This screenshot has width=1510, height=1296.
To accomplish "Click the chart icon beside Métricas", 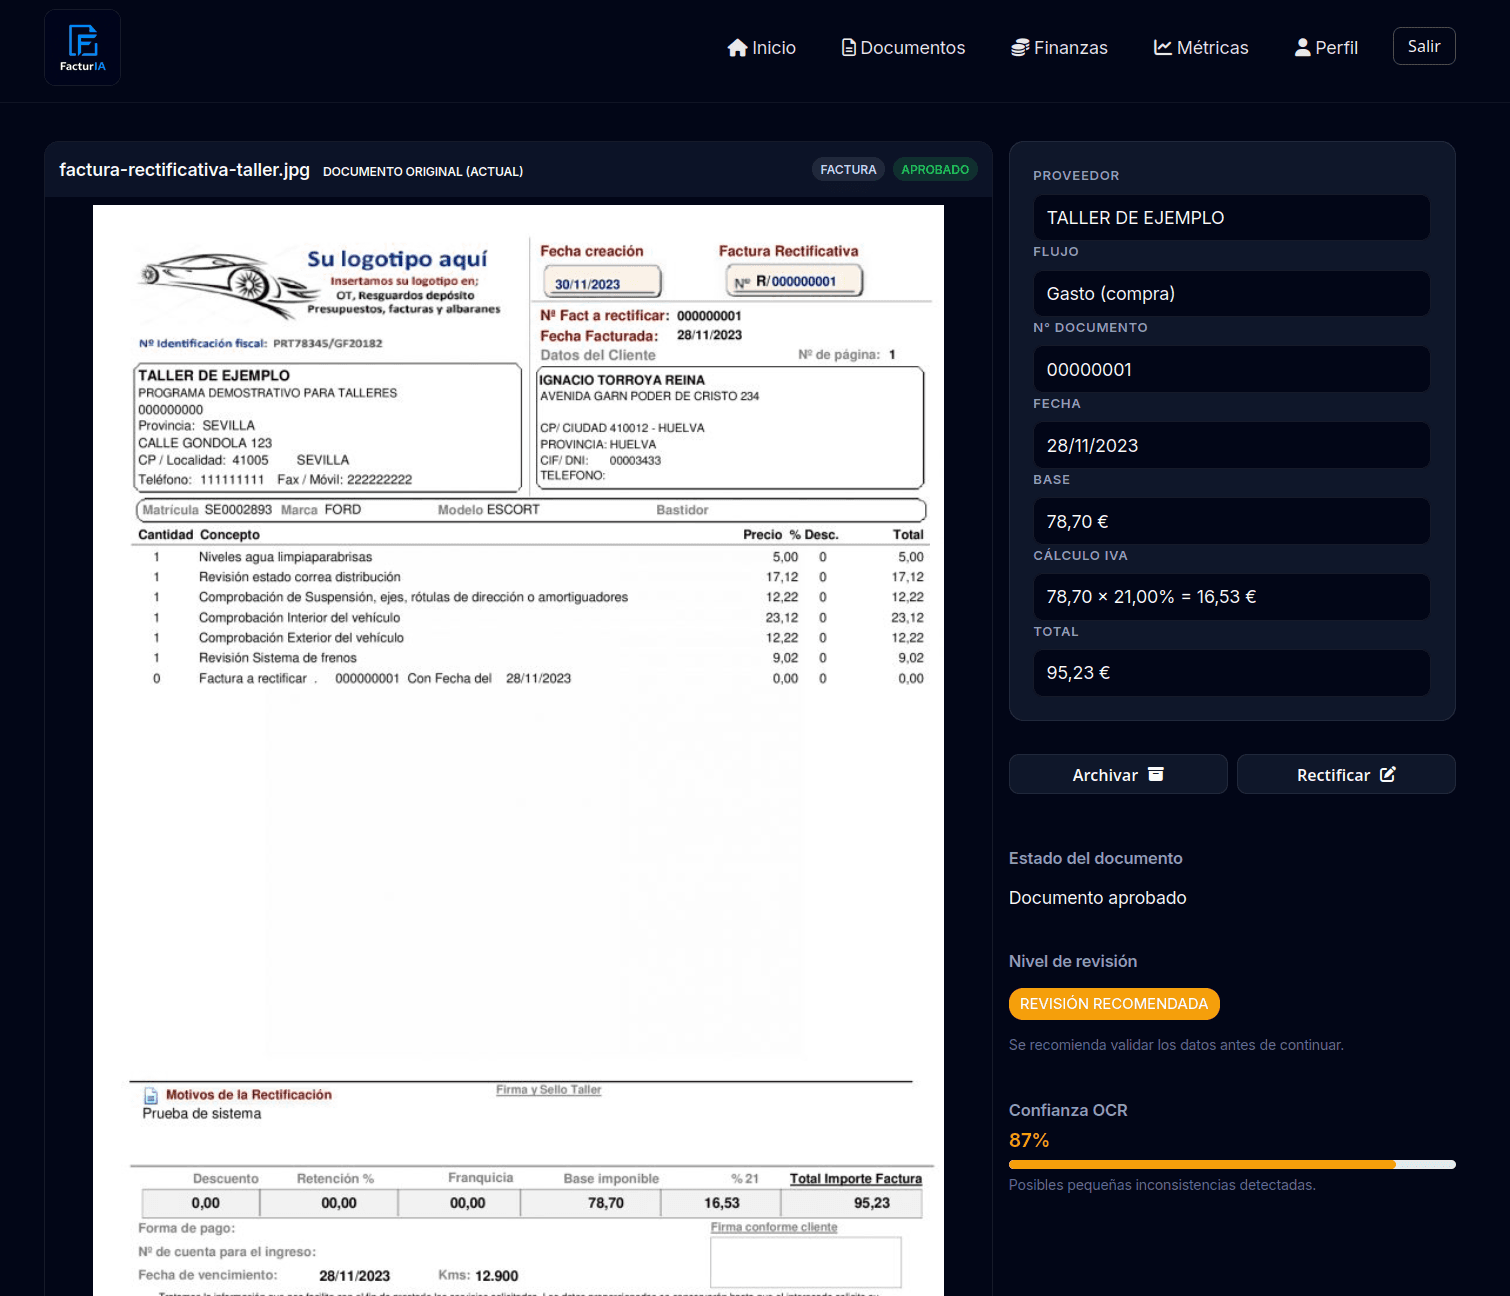I will click(x=1163, y=47).
